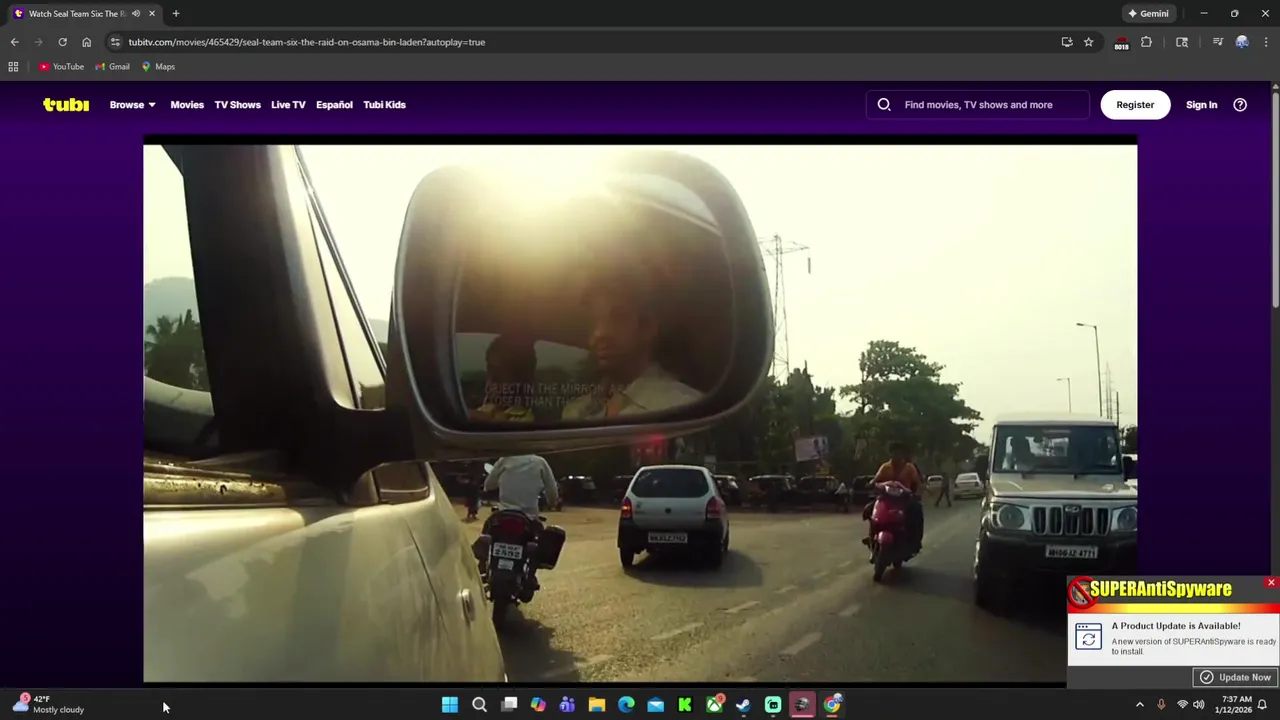Open the clock showing 7:37 AM
This screenshot has height=720, width=1280.
point(1232,705)
